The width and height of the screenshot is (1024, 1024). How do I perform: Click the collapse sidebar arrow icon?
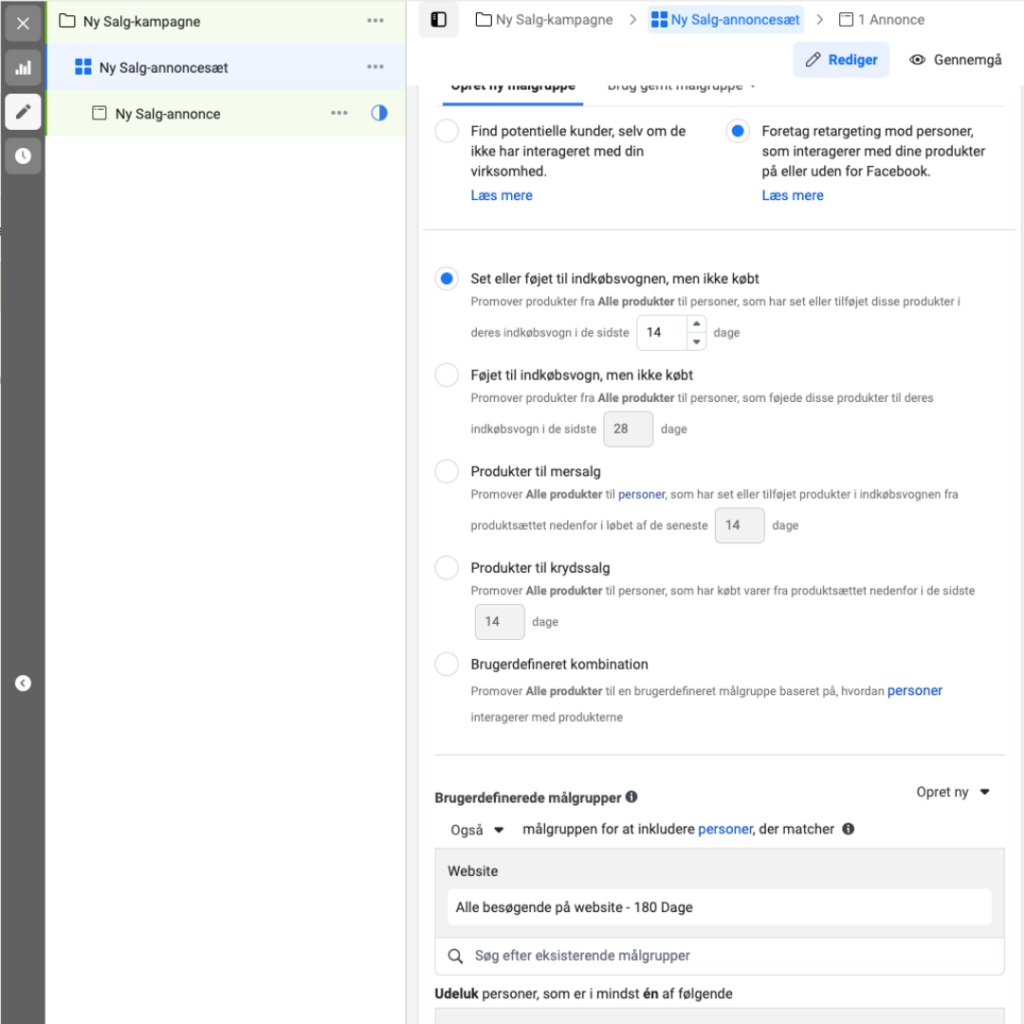pos(23,684)
